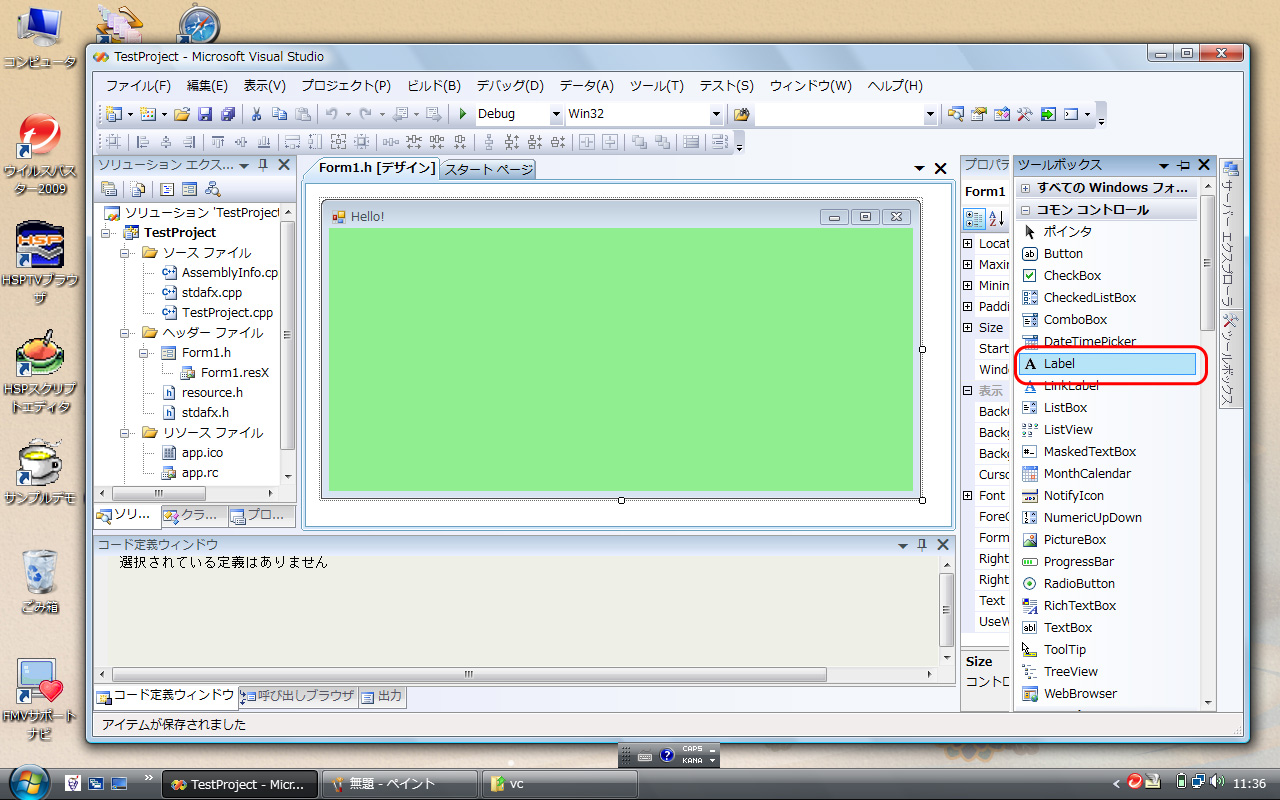Image resolution: width=1280 pixels, height=800 pixels.
Task: Click the Categorized view icon in Properties panel
Action: [974, 219]
